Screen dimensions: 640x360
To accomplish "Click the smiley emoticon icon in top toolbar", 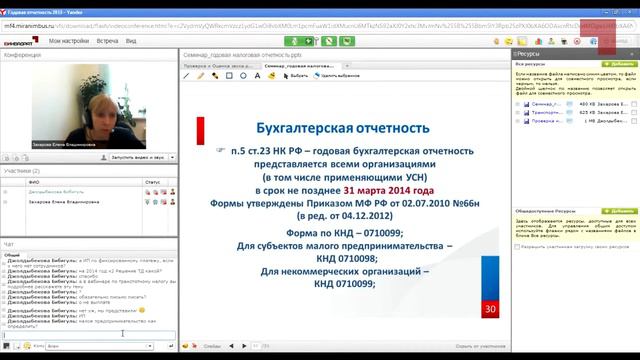I will pyautogui.click(x=509, y=41).
